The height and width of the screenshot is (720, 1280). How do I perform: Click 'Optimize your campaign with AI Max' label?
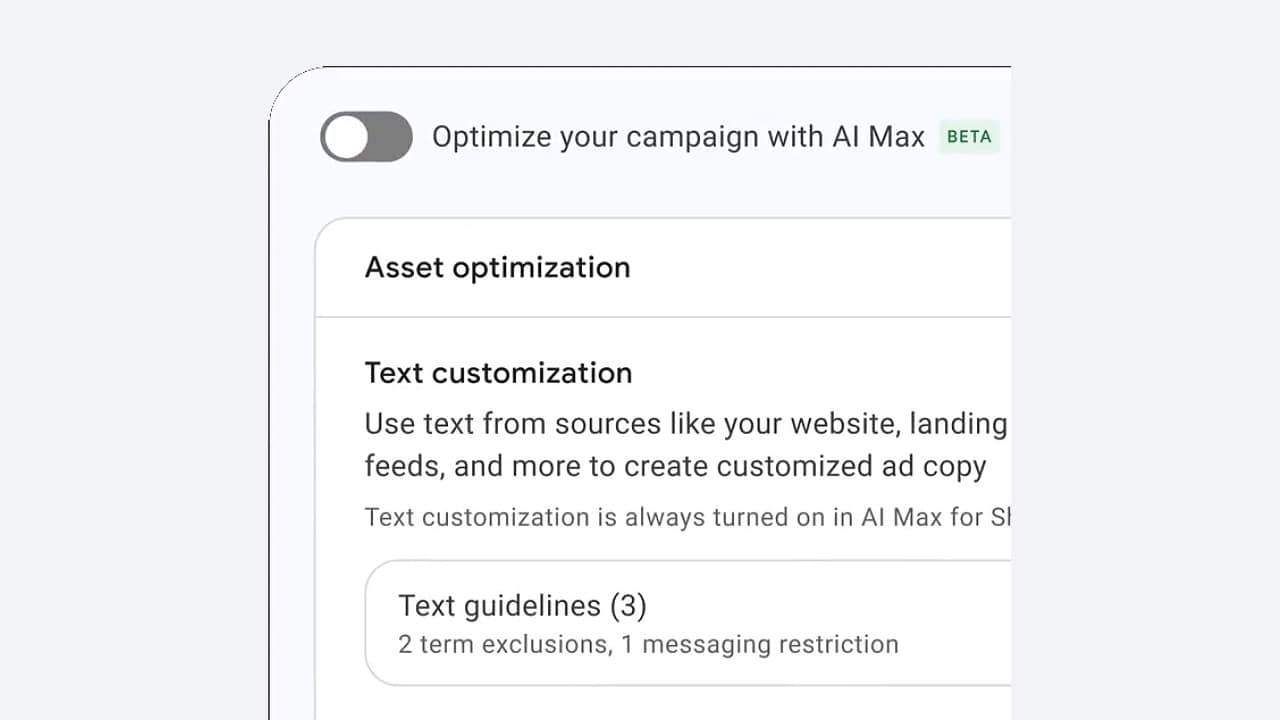678,137
